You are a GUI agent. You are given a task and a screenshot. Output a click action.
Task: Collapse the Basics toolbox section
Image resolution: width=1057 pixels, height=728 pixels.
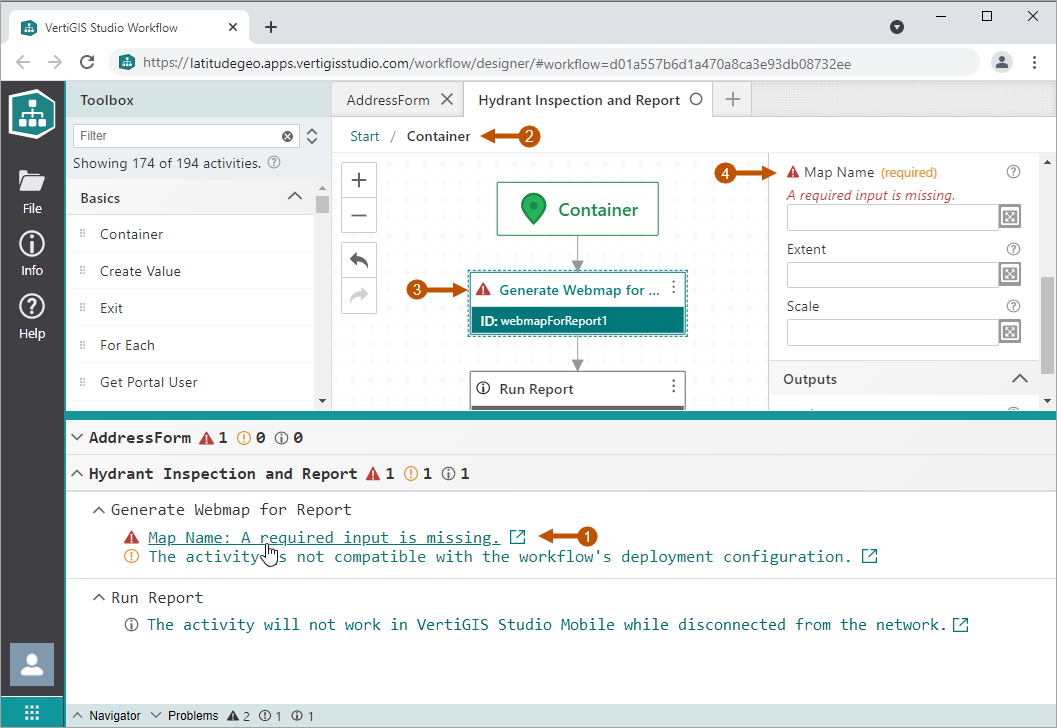pos(295,197)
